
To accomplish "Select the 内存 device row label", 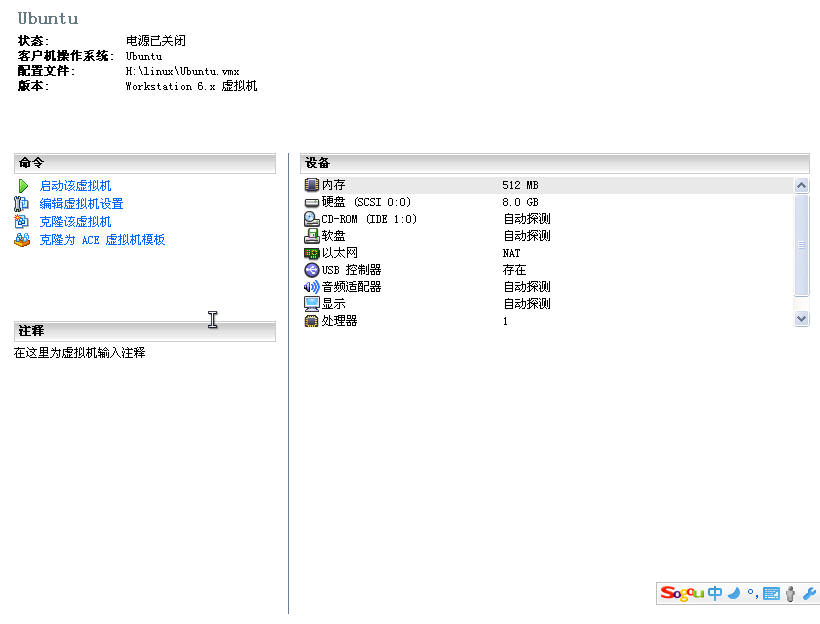I will (334, 185).
